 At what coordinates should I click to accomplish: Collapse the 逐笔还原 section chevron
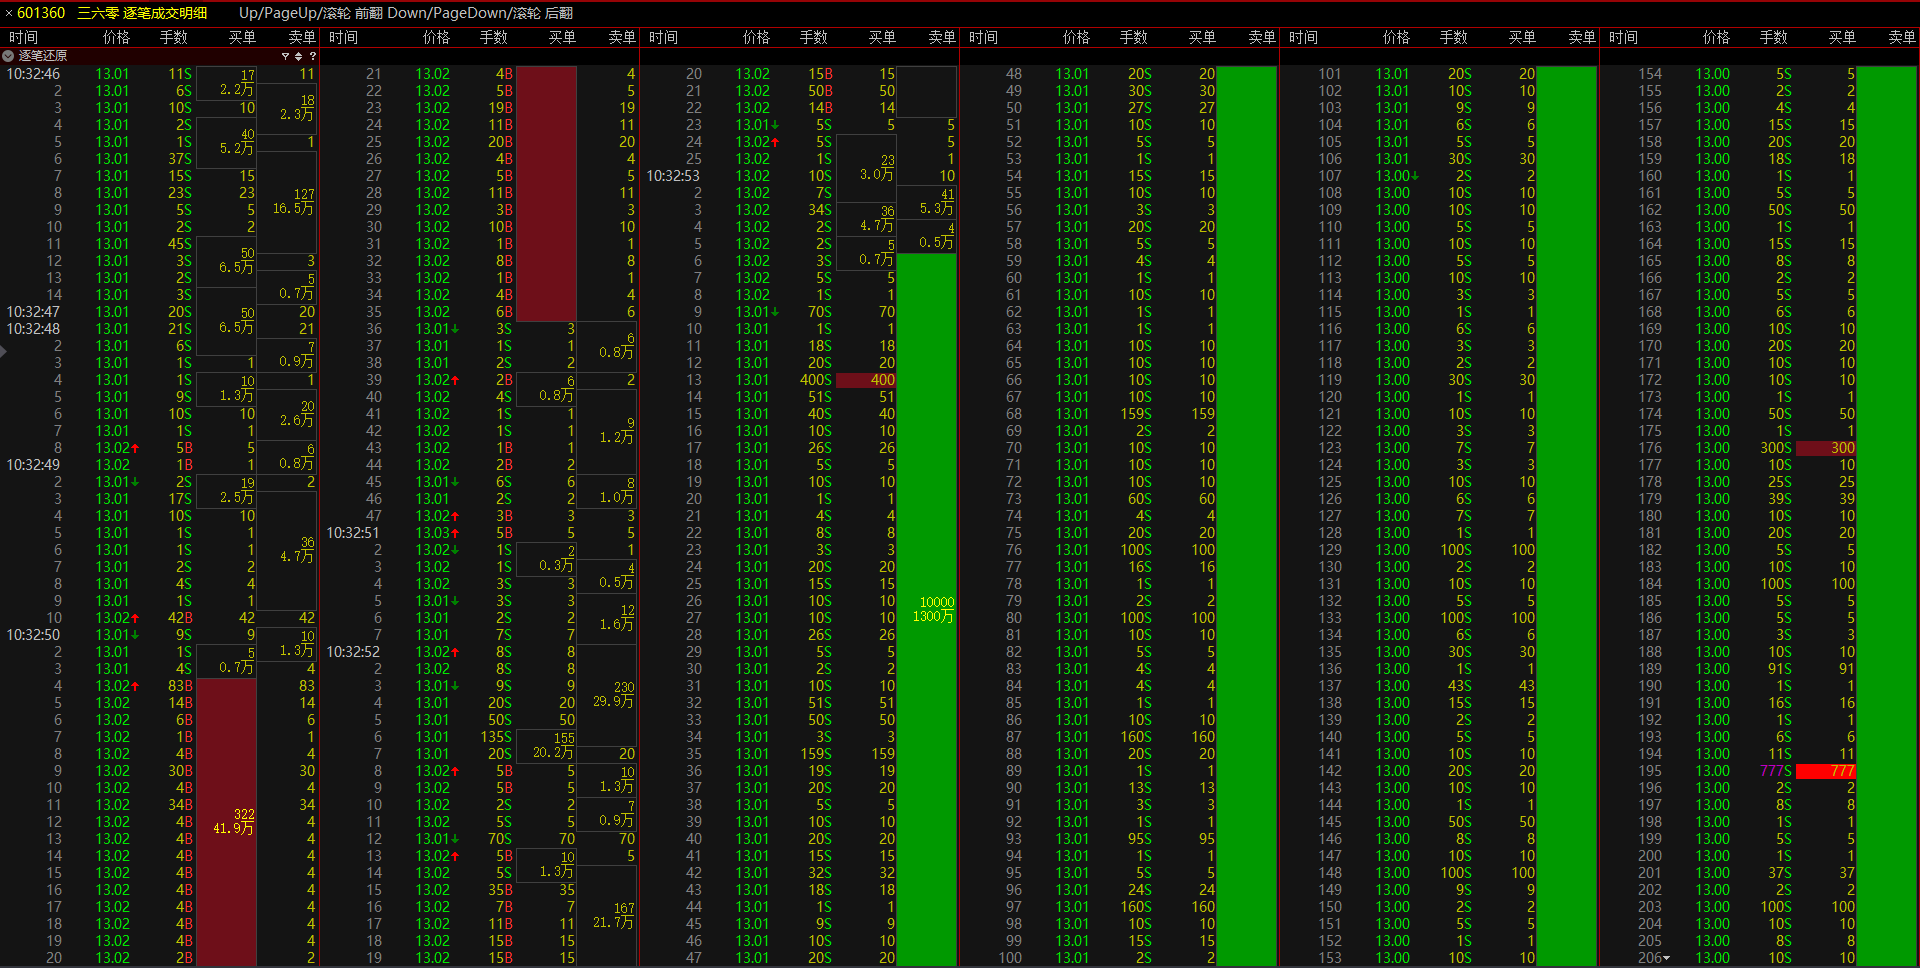pyautogui.click(x=9, y=56)
